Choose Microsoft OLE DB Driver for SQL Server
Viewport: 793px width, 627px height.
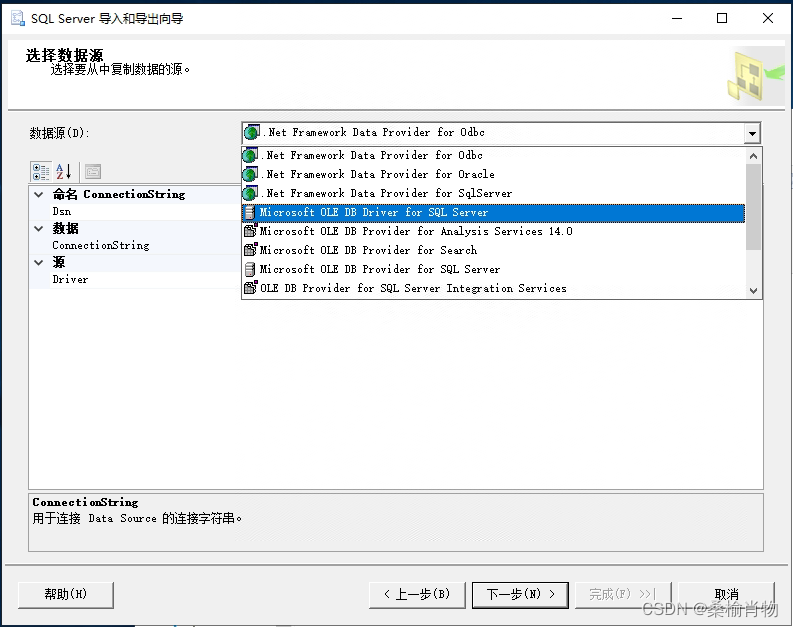click(x=494, y=213)
